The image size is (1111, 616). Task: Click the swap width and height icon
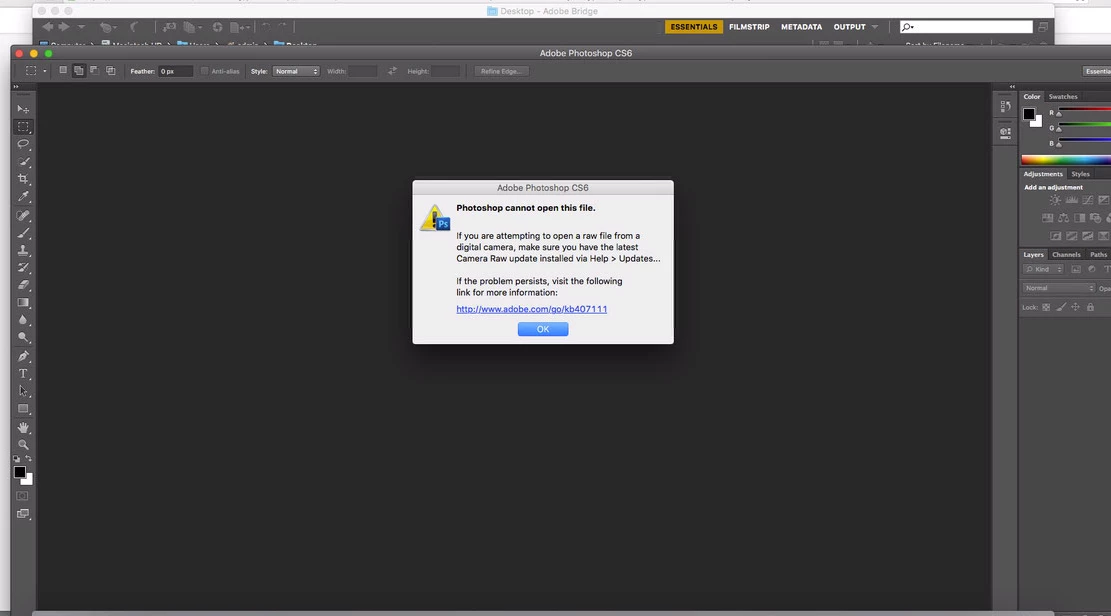(392, 71)
